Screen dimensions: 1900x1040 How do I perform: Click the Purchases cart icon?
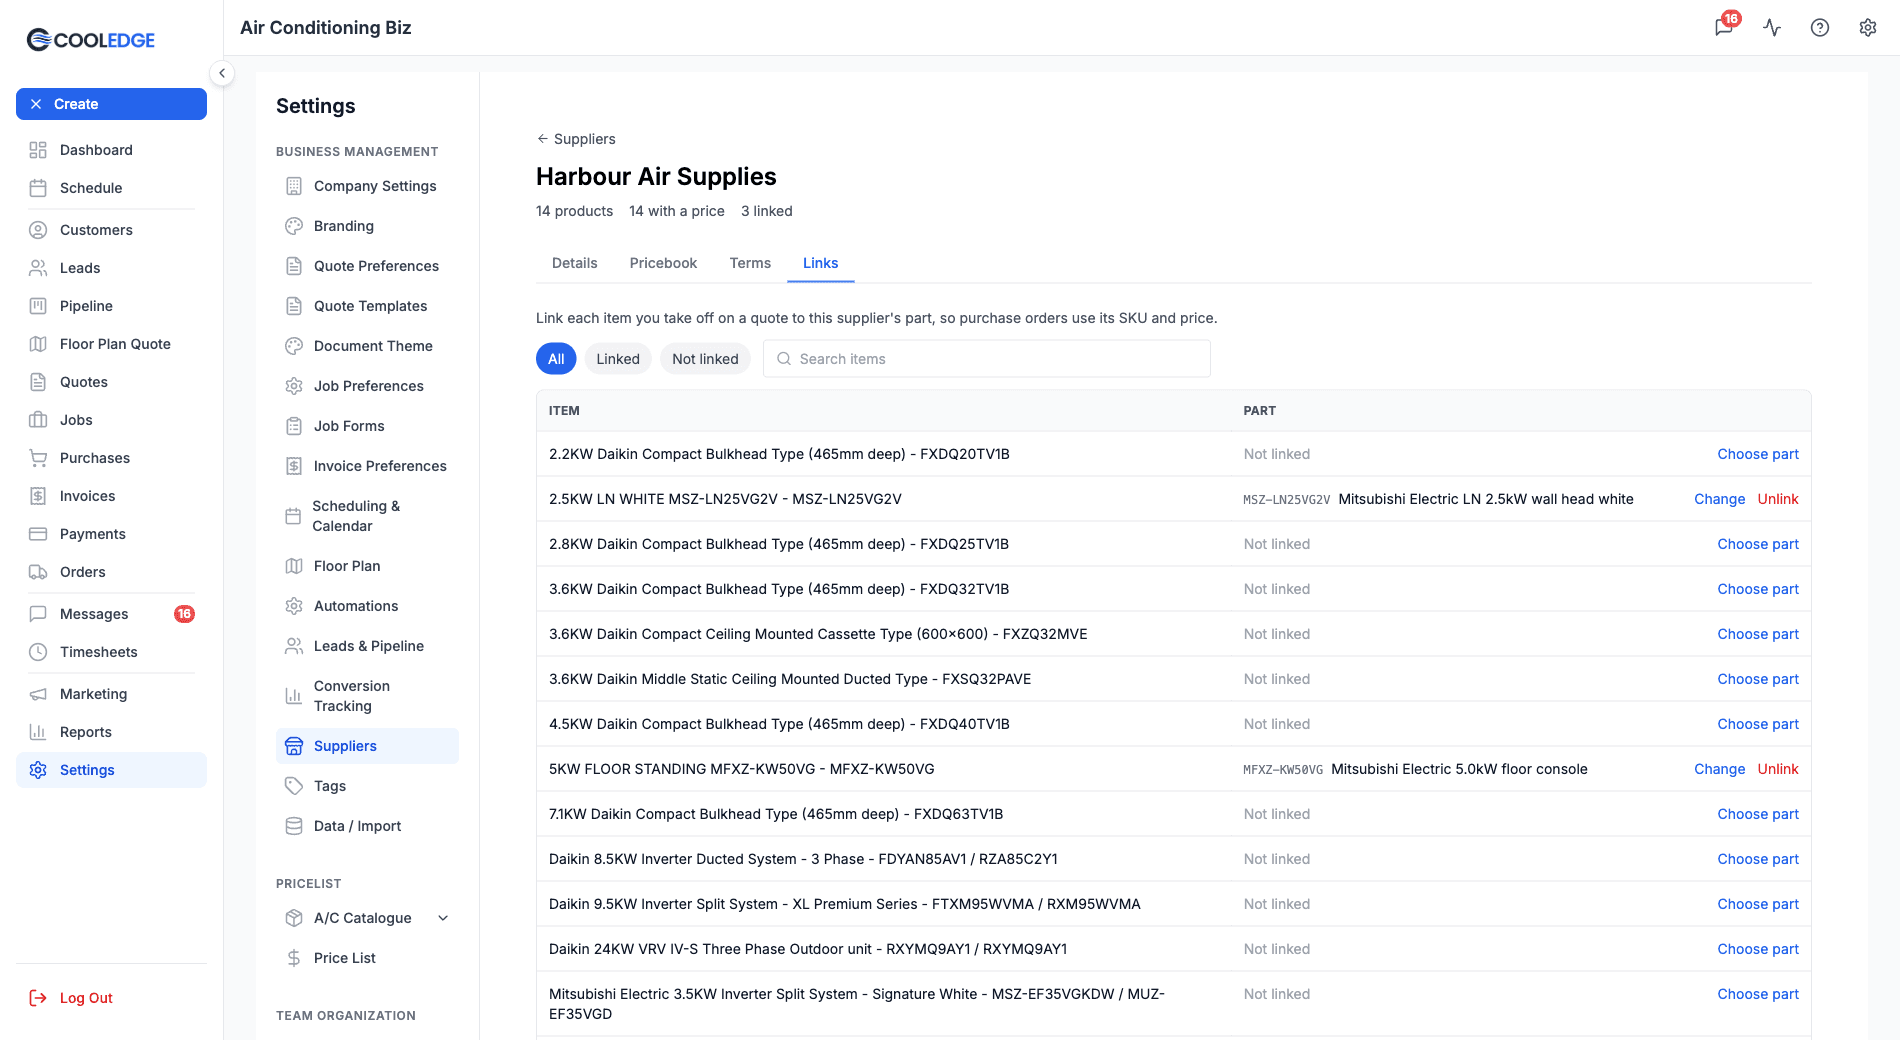tap(38, 458)
